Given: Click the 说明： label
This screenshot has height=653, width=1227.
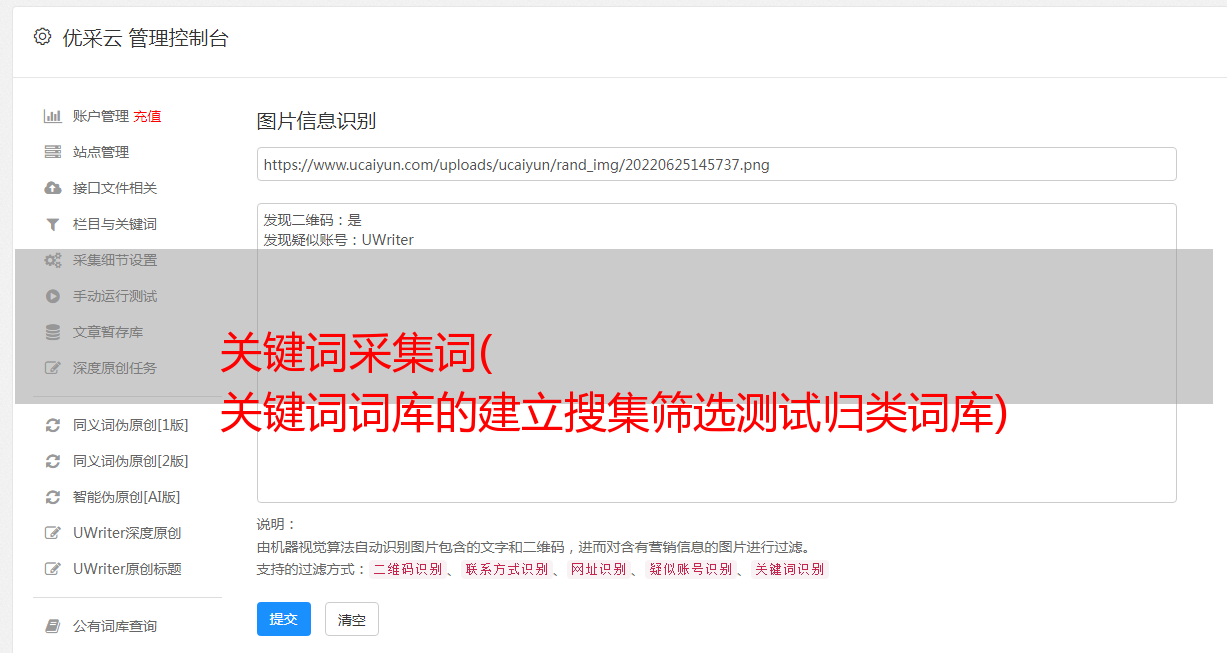Looking at the screenshot, I should point(277,524).
